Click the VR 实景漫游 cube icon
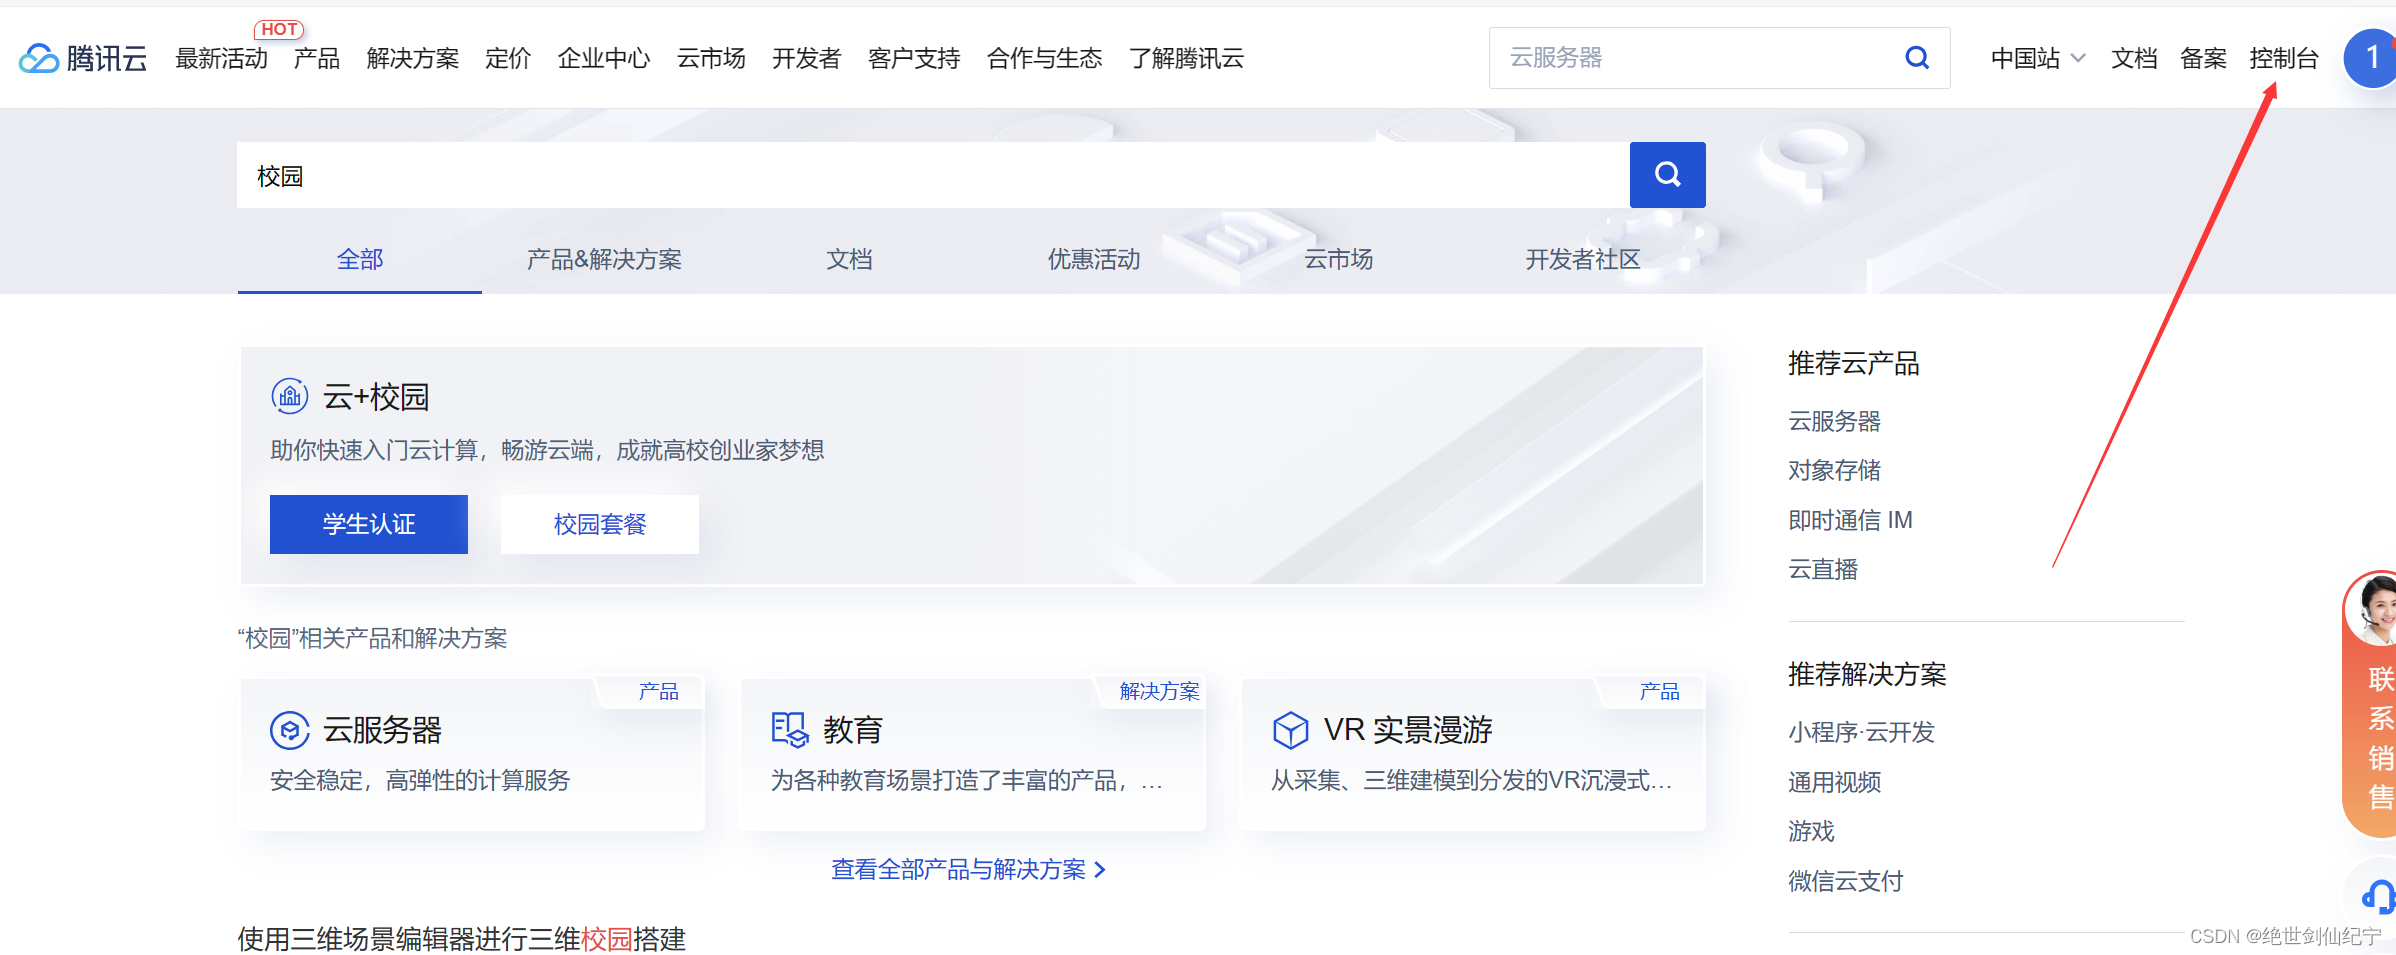 (x=1291, y=729)
